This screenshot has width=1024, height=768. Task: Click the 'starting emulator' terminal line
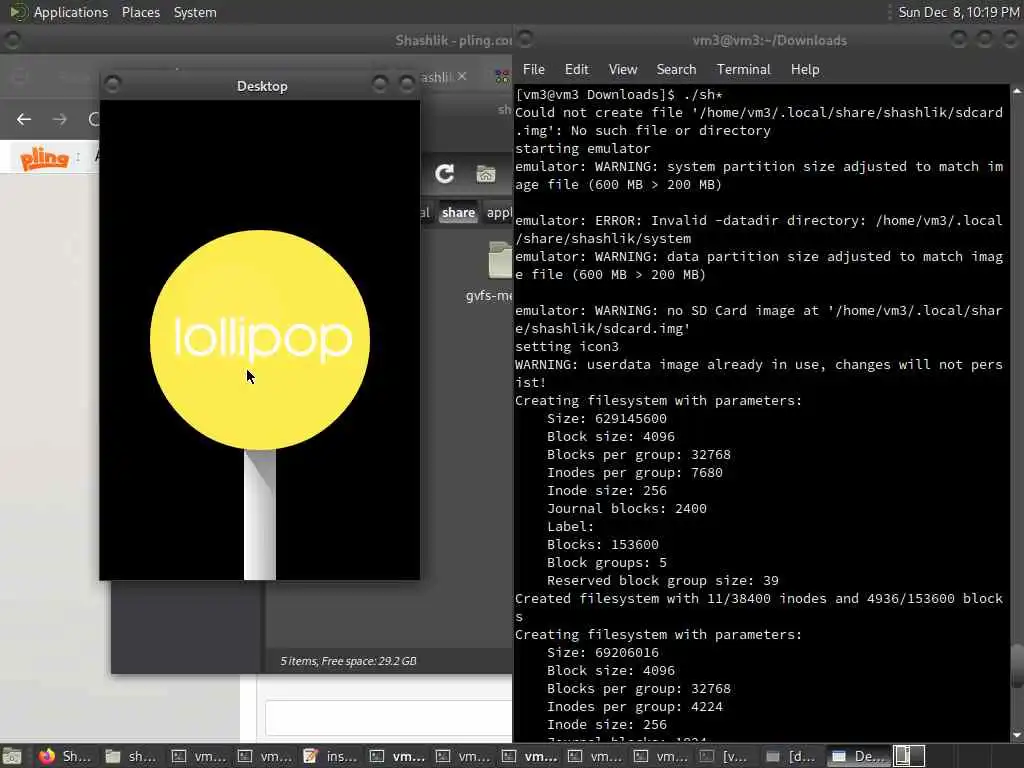point(583,148)
